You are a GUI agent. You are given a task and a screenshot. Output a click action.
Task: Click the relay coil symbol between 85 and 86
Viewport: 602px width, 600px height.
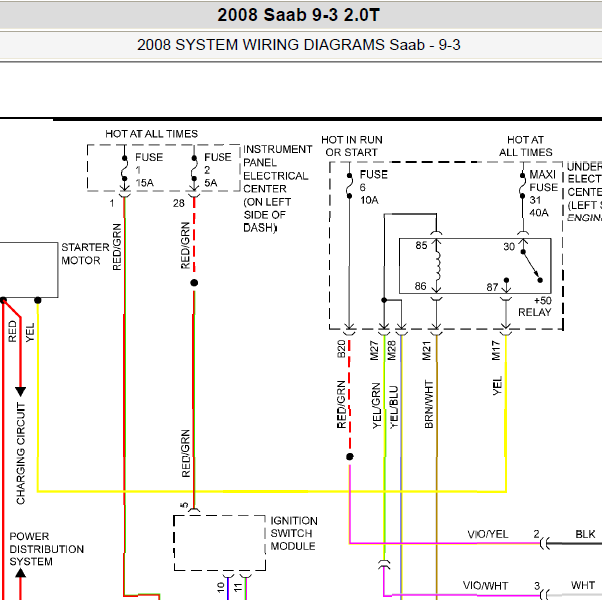[437, 266]
